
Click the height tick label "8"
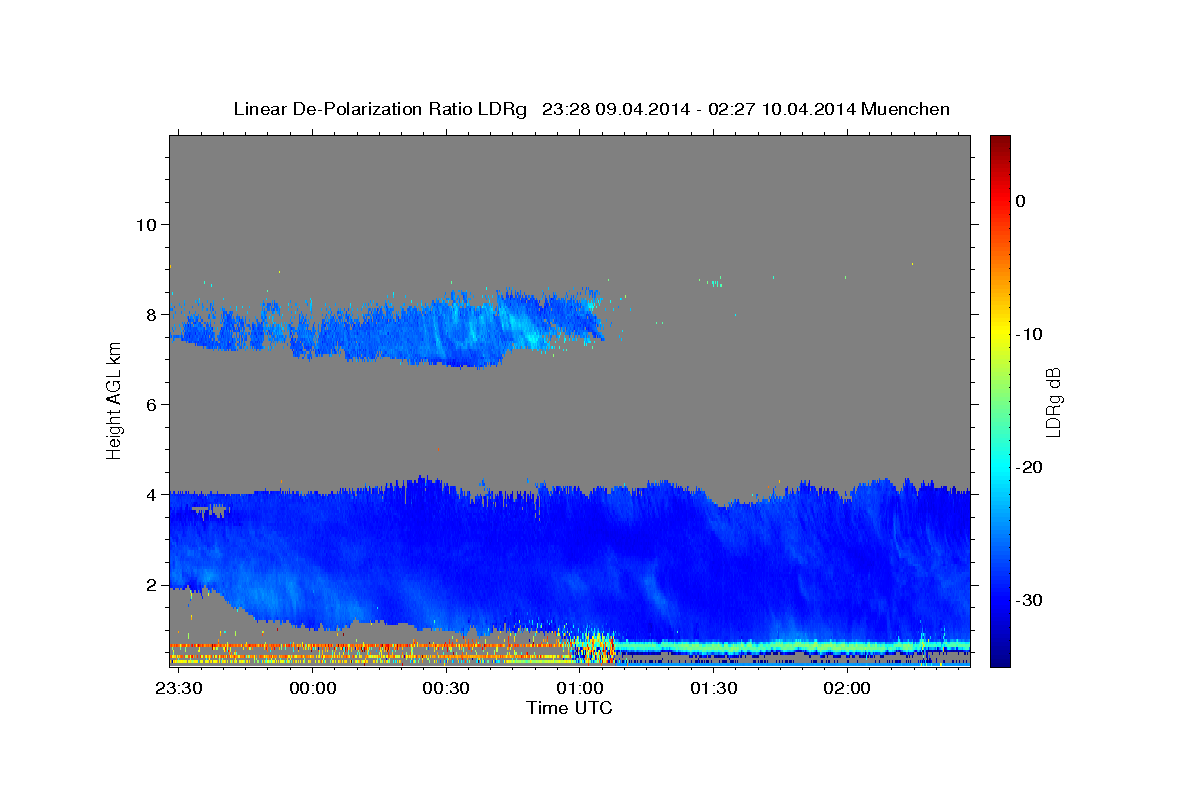click(x=150, y=314)
